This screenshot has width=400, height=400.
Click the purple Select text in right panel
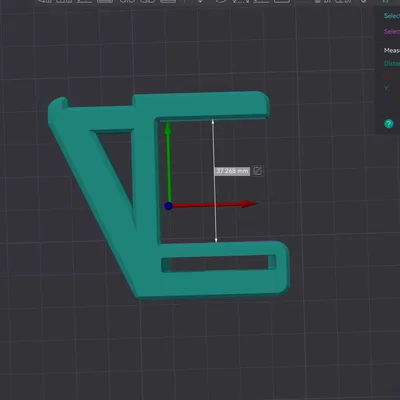point(392,31)
